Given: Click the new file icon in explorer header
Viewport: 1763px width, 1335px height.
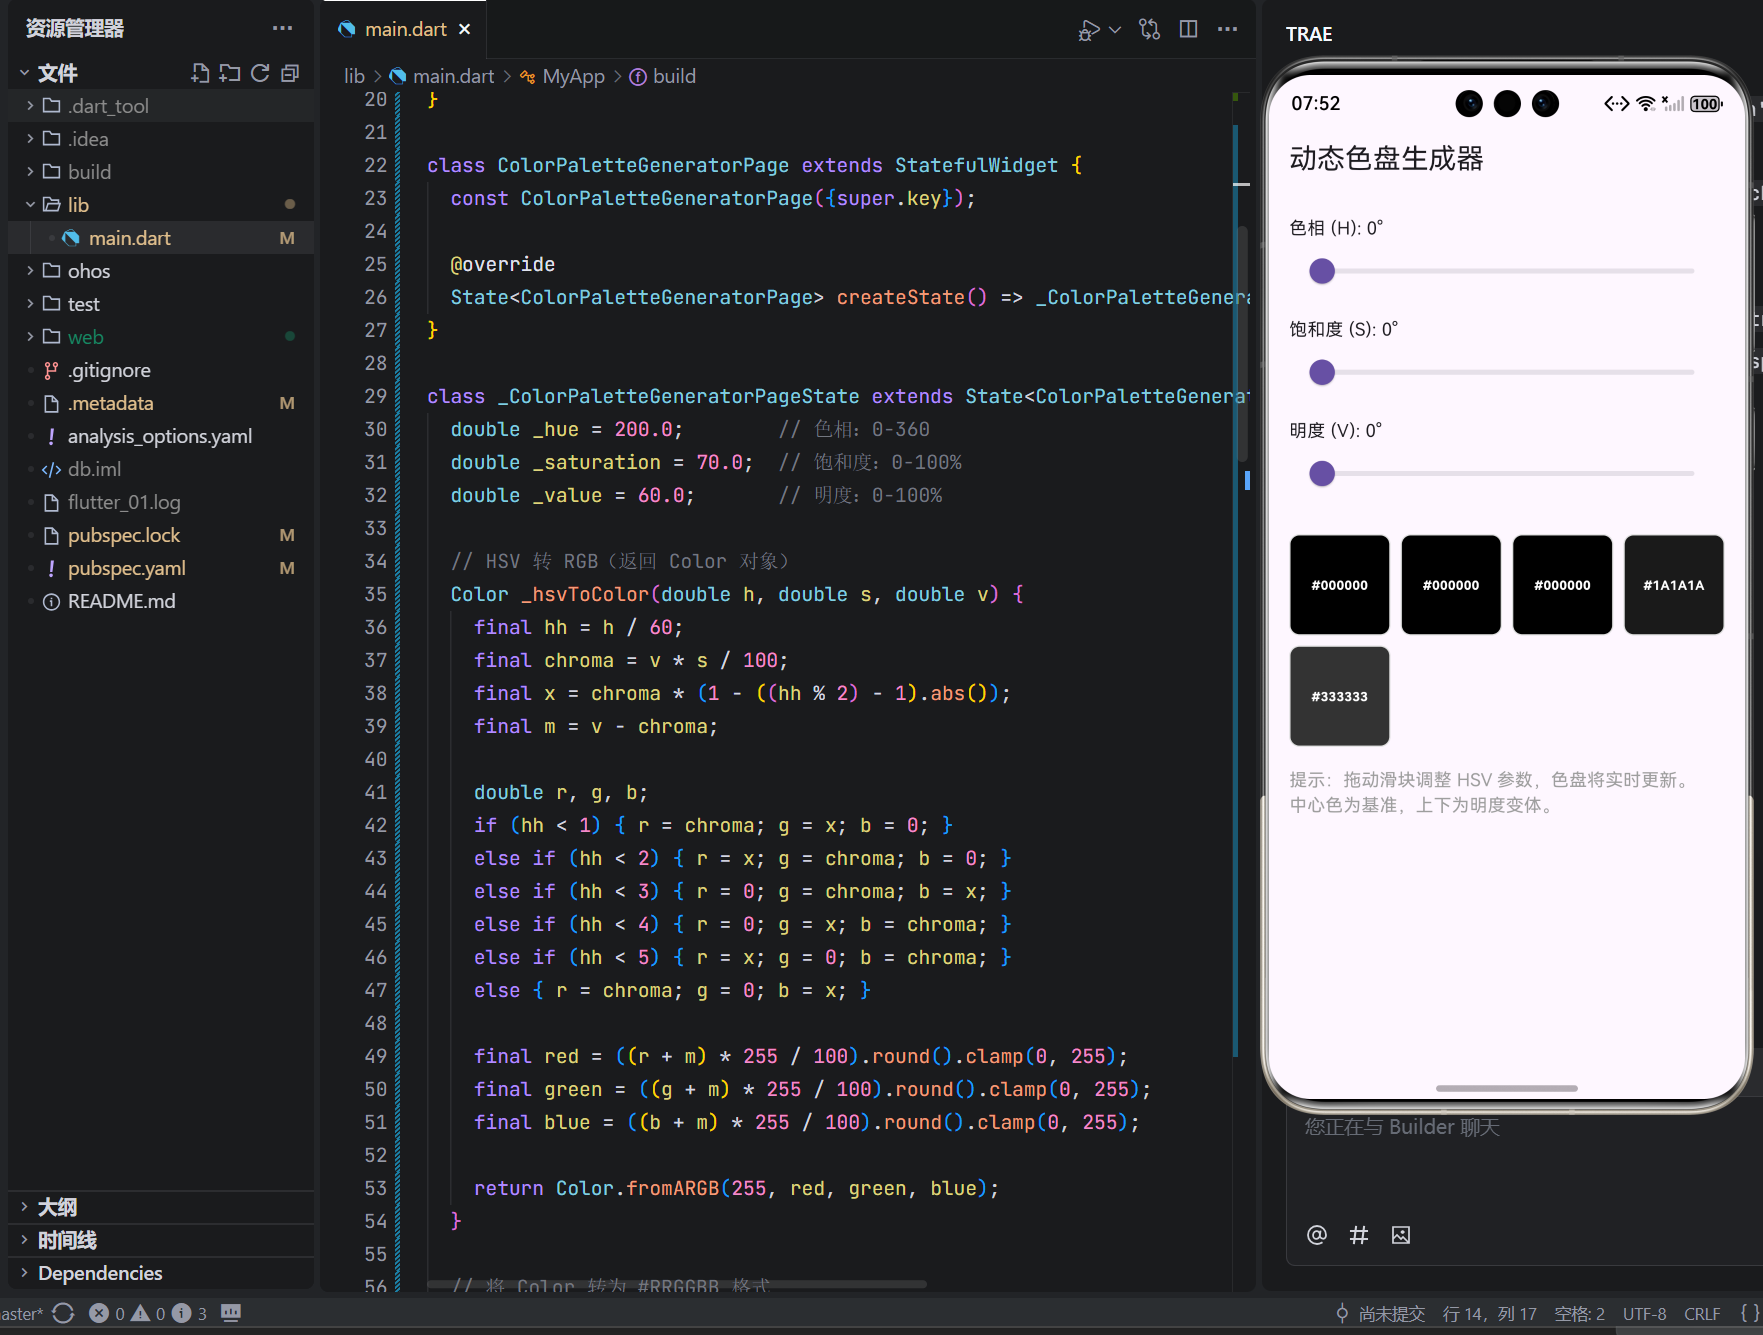Looking at the screenshot, I should tap(200, 73).
